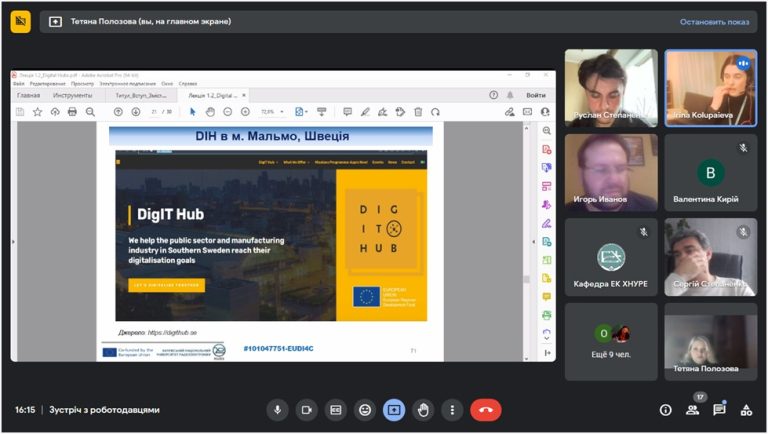Go to previous page arrow up
Screen dimensions: 768x434
pyautogui.click(x=118, y=112)
